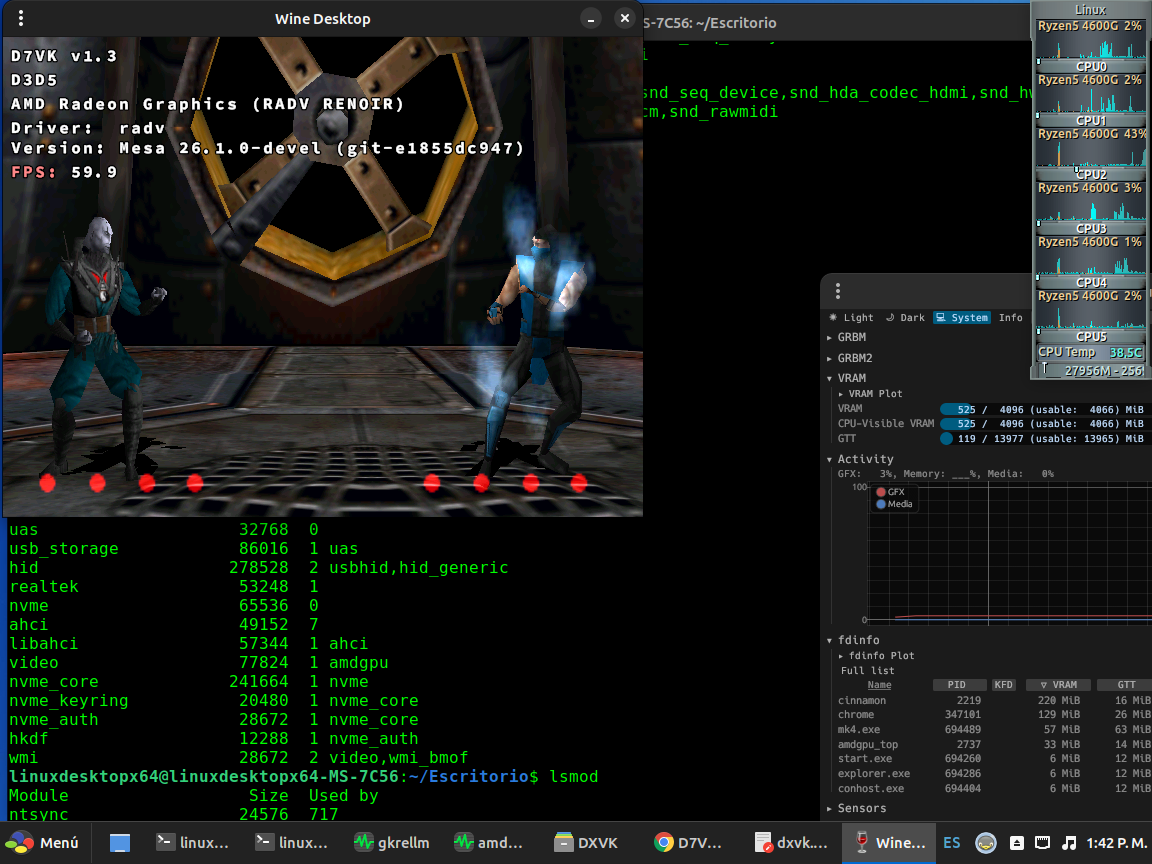Select the cinnamon process row
Image resolution: width=1152 pixels, height=864 pixels.
(993, 700)
